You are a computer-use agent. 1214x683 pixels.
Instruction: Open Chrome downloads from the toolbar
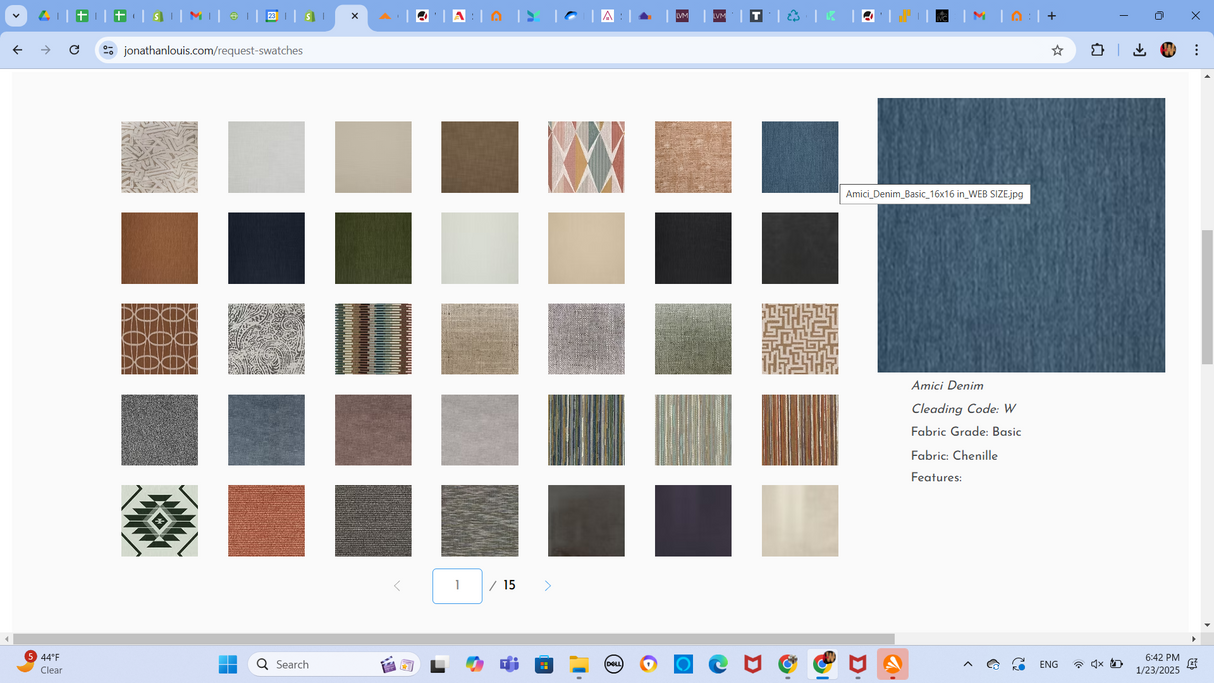(x=1139, y=50)
